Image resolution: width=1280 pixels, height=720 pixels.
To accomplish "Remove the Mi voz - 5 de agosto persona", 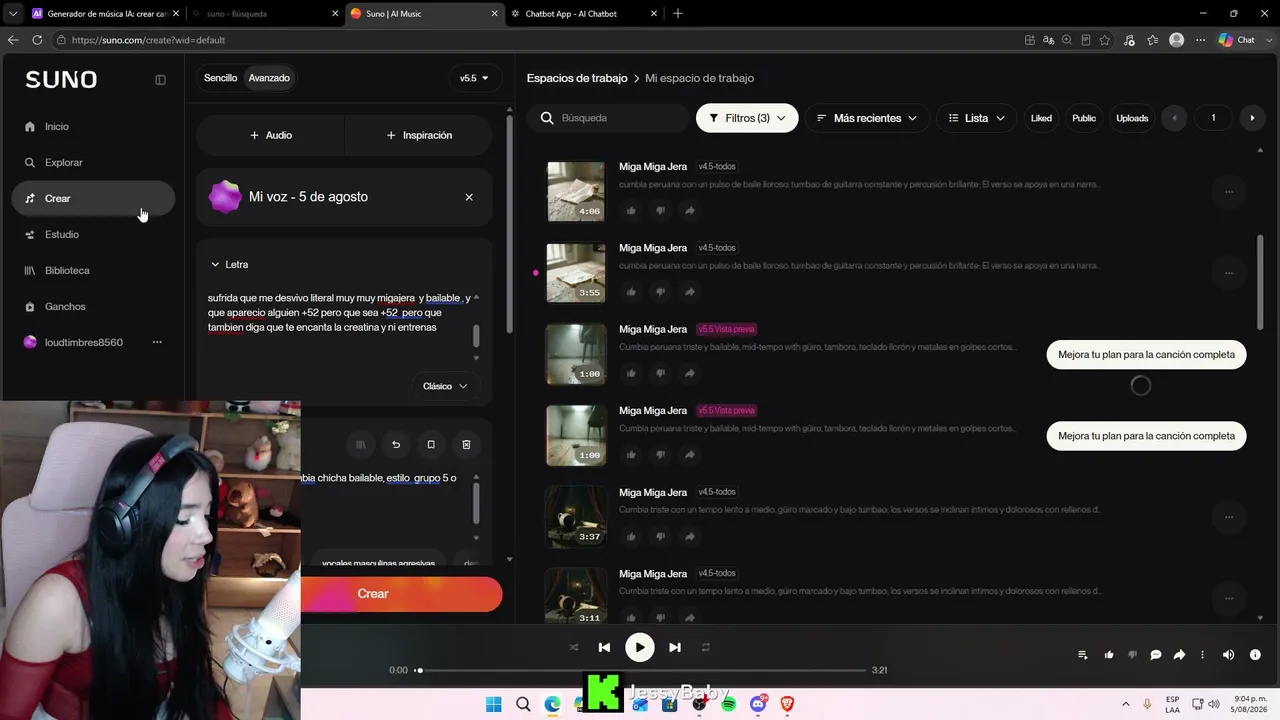I will click(x=469, y=197).
